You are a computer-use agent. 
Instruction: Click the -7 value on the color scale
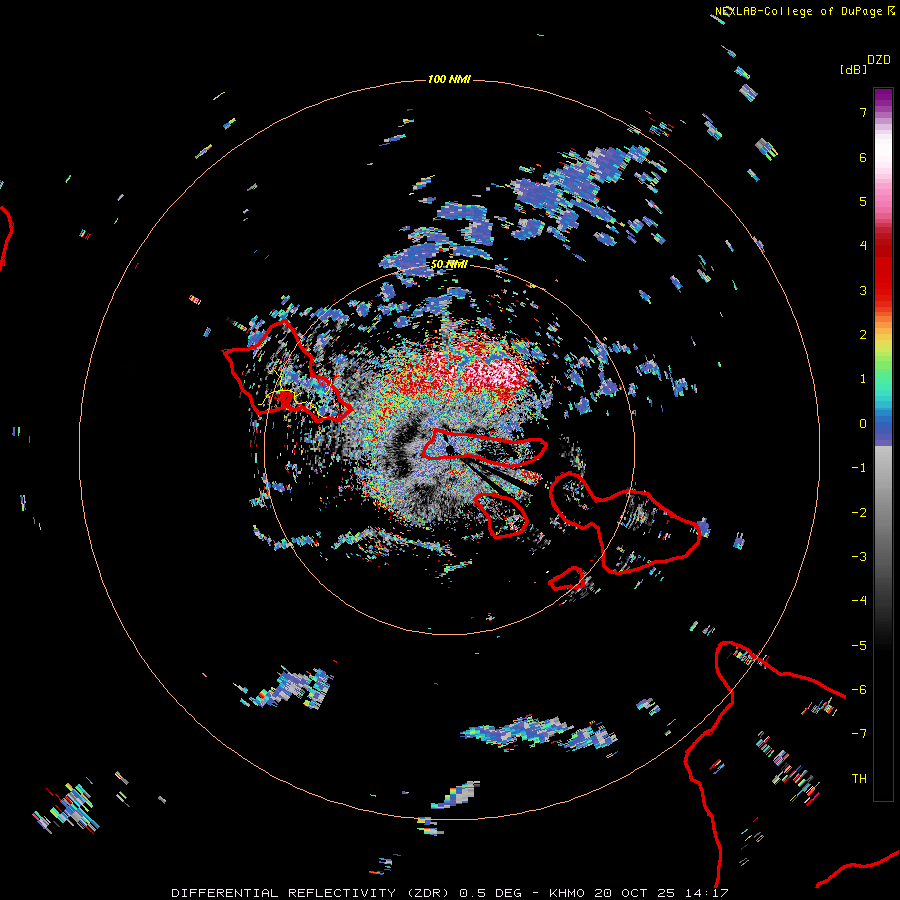(859, 734)
